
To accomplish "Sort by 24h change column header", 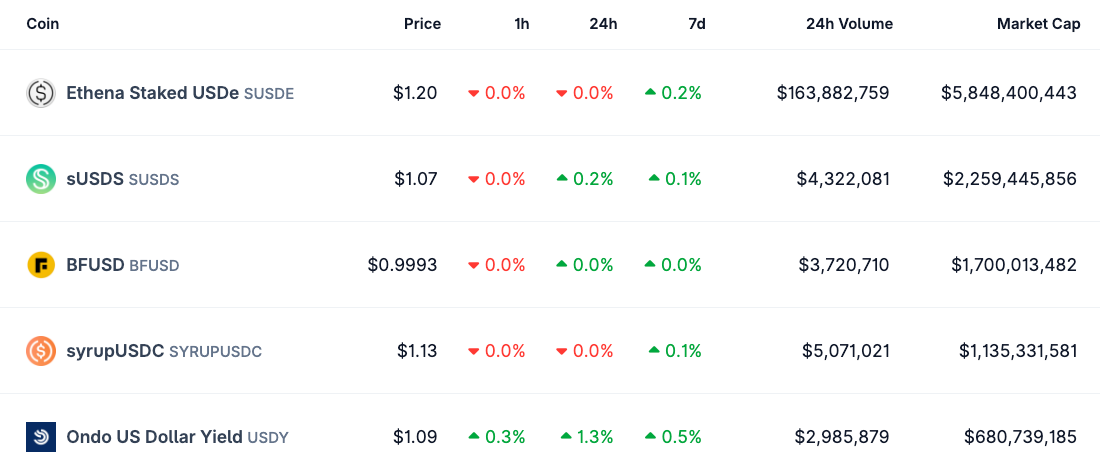I will (x=603, y=24).
